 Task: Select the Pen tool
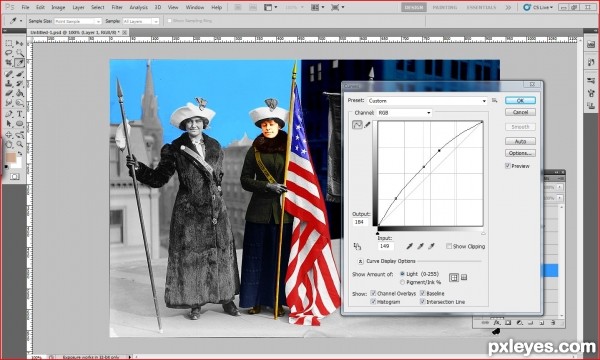(x=9, y=114)
